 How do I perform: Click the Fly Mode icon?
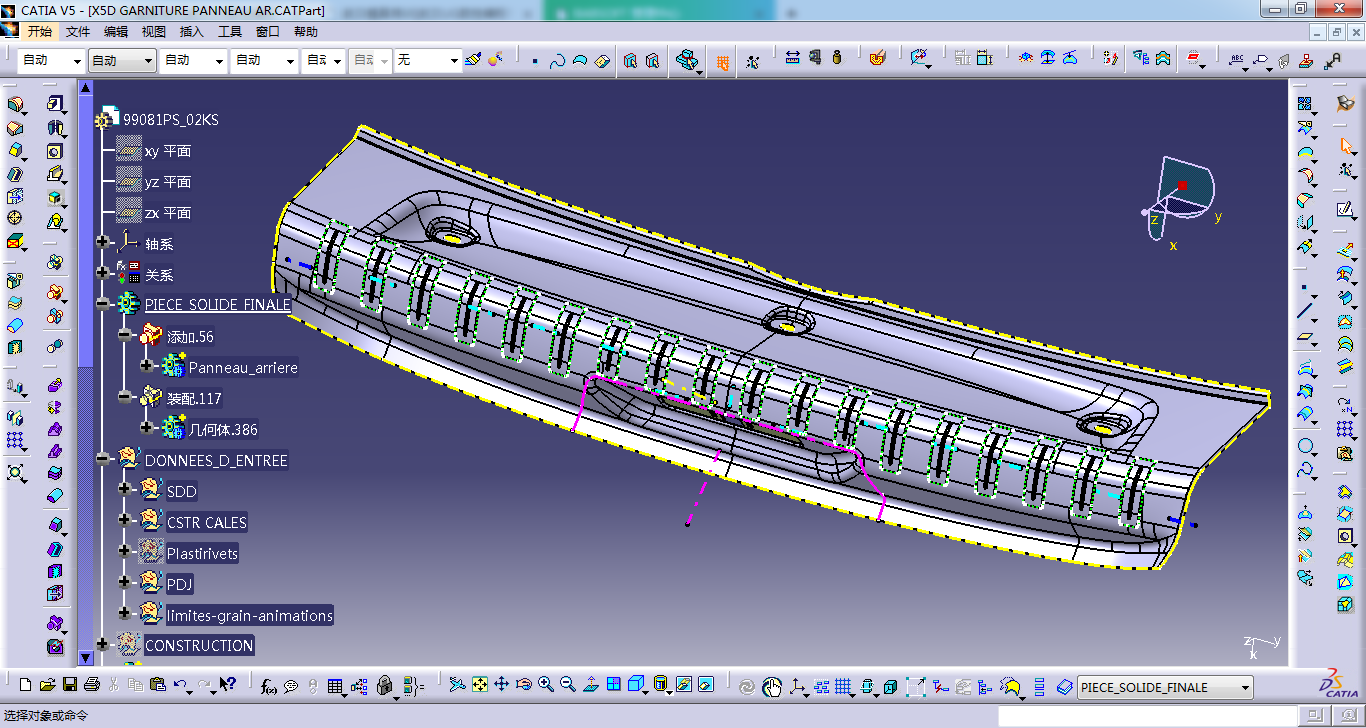[x=457, y=685]
